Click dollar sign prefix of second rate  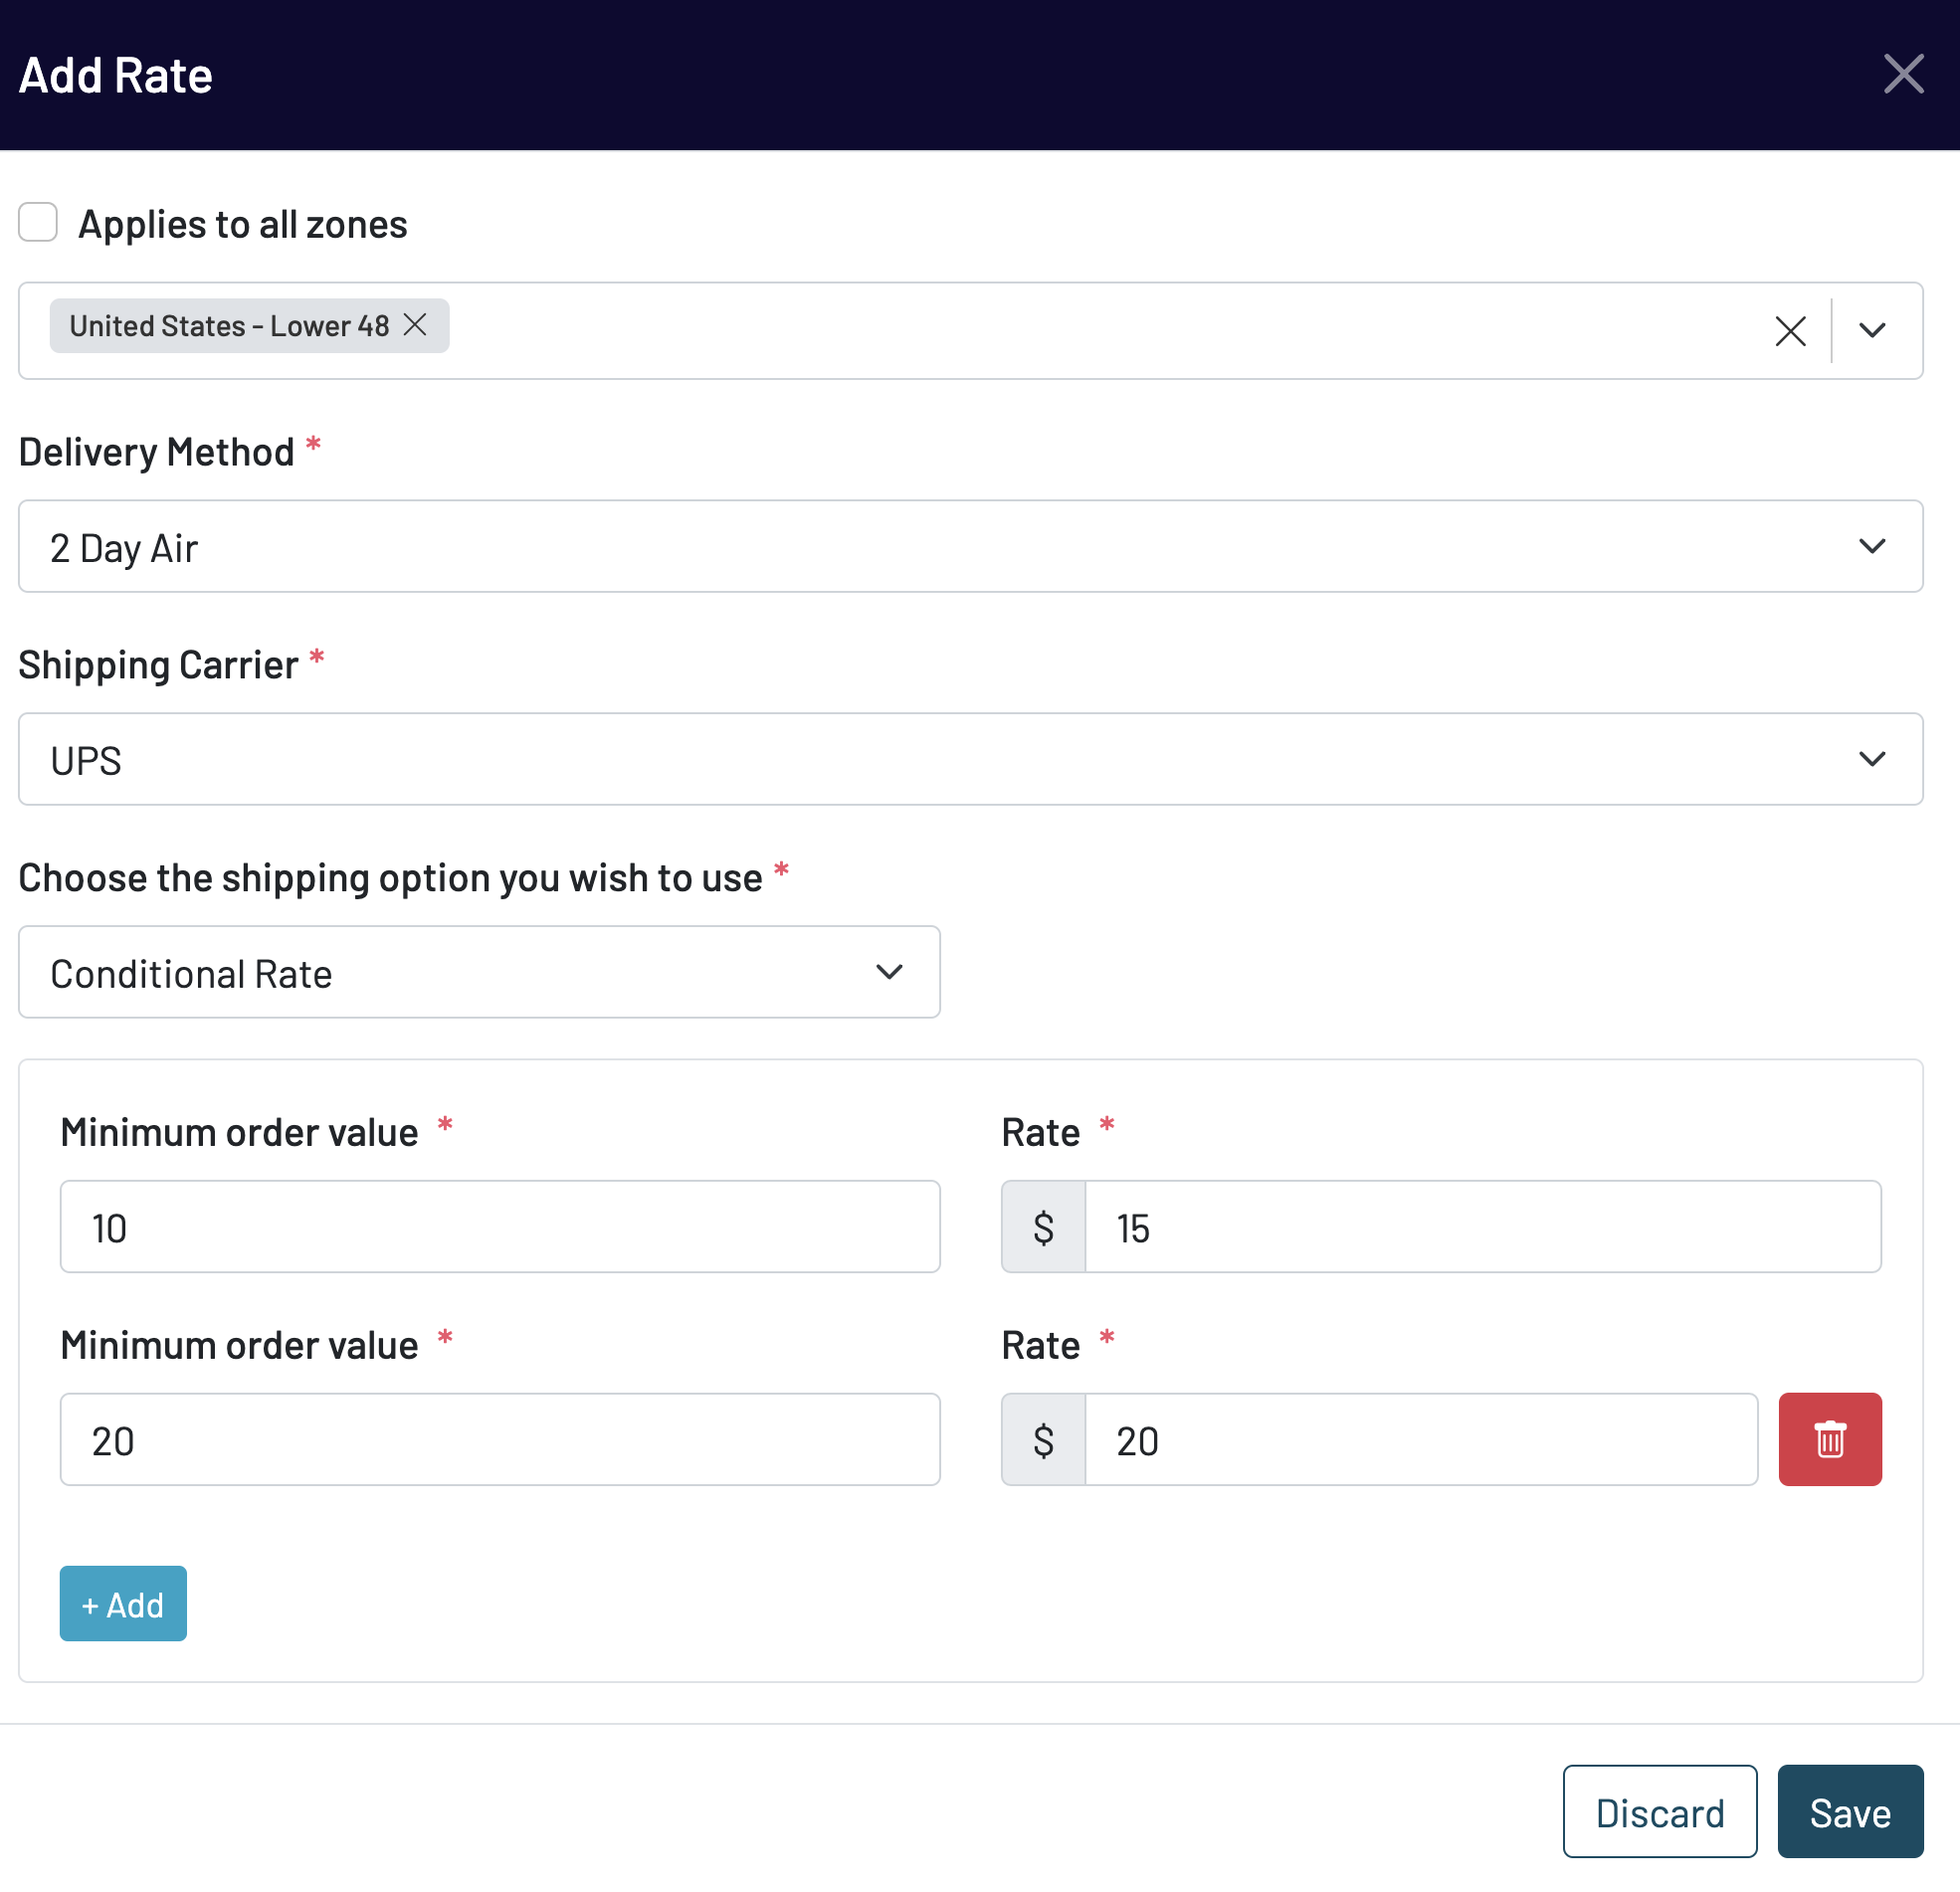1043,1440
